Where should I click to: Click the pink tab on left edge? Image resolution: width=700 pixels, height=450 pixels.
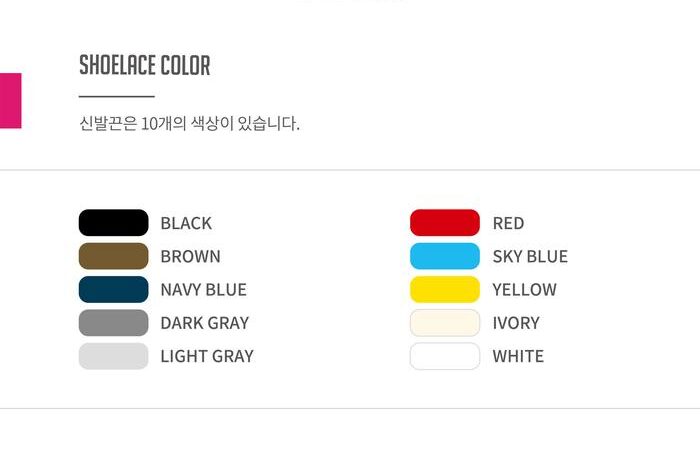(x=10, y=100)
